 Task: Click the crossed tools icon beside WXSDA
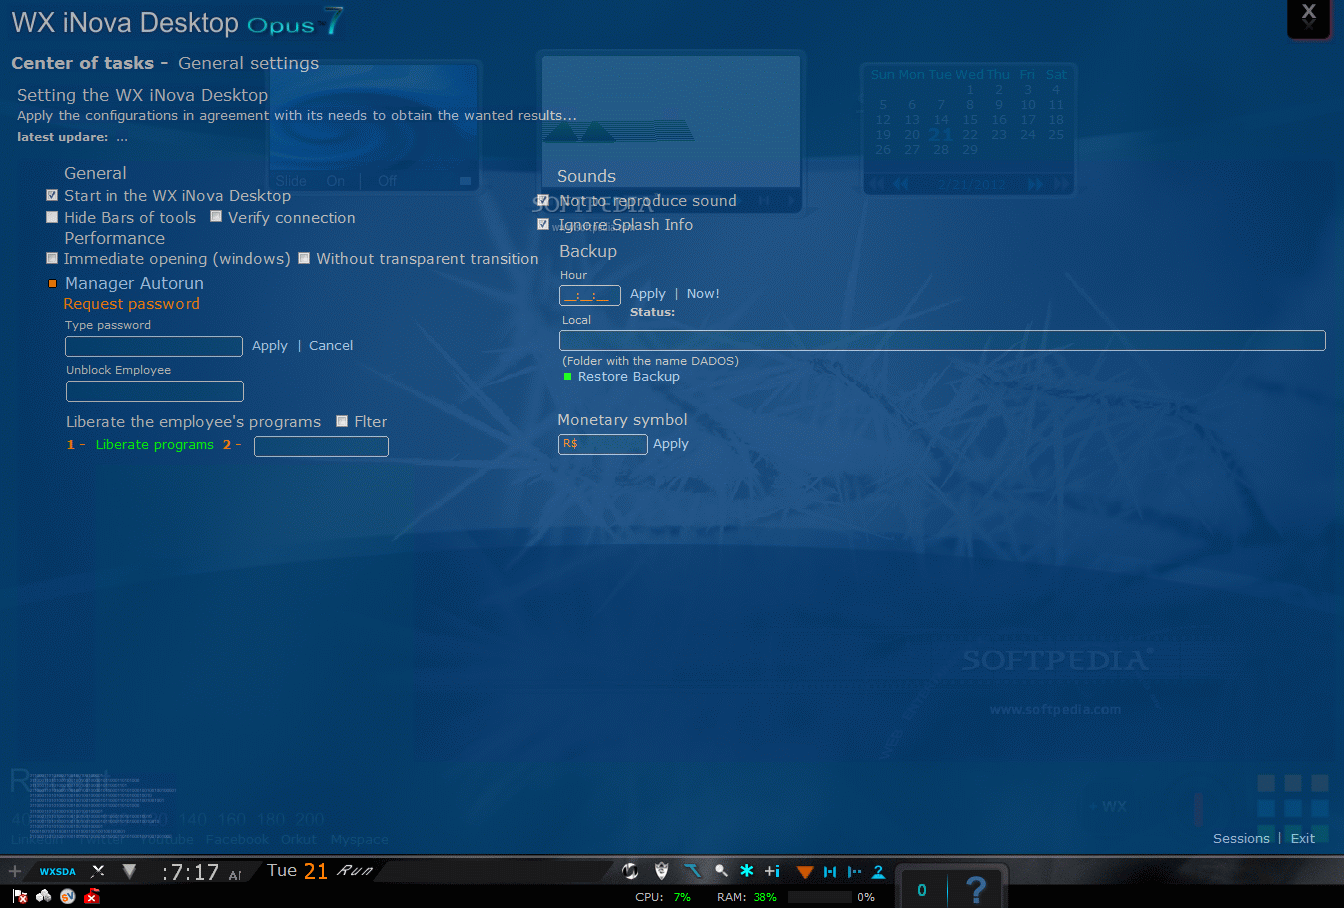(98, 871)
